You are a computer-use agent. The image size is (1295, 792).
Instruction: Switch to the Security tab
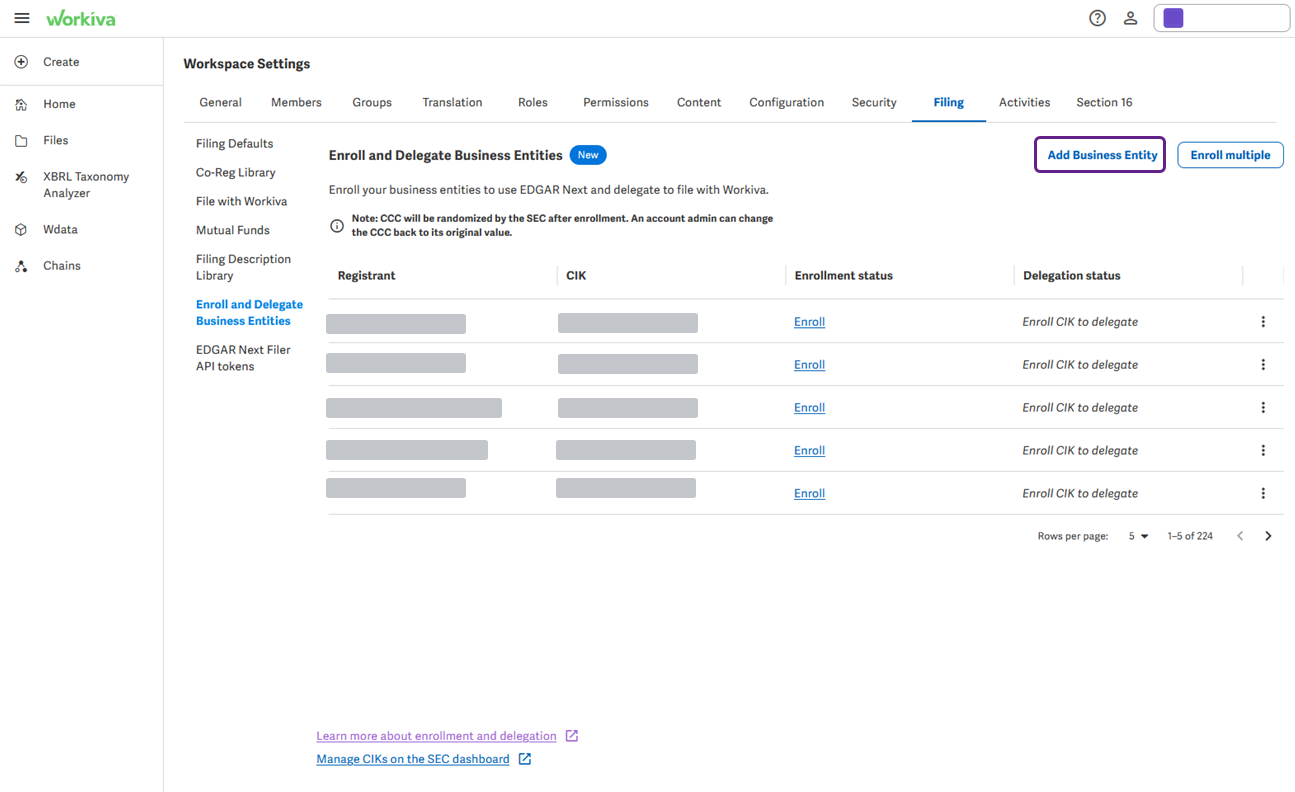click(874, 102)
